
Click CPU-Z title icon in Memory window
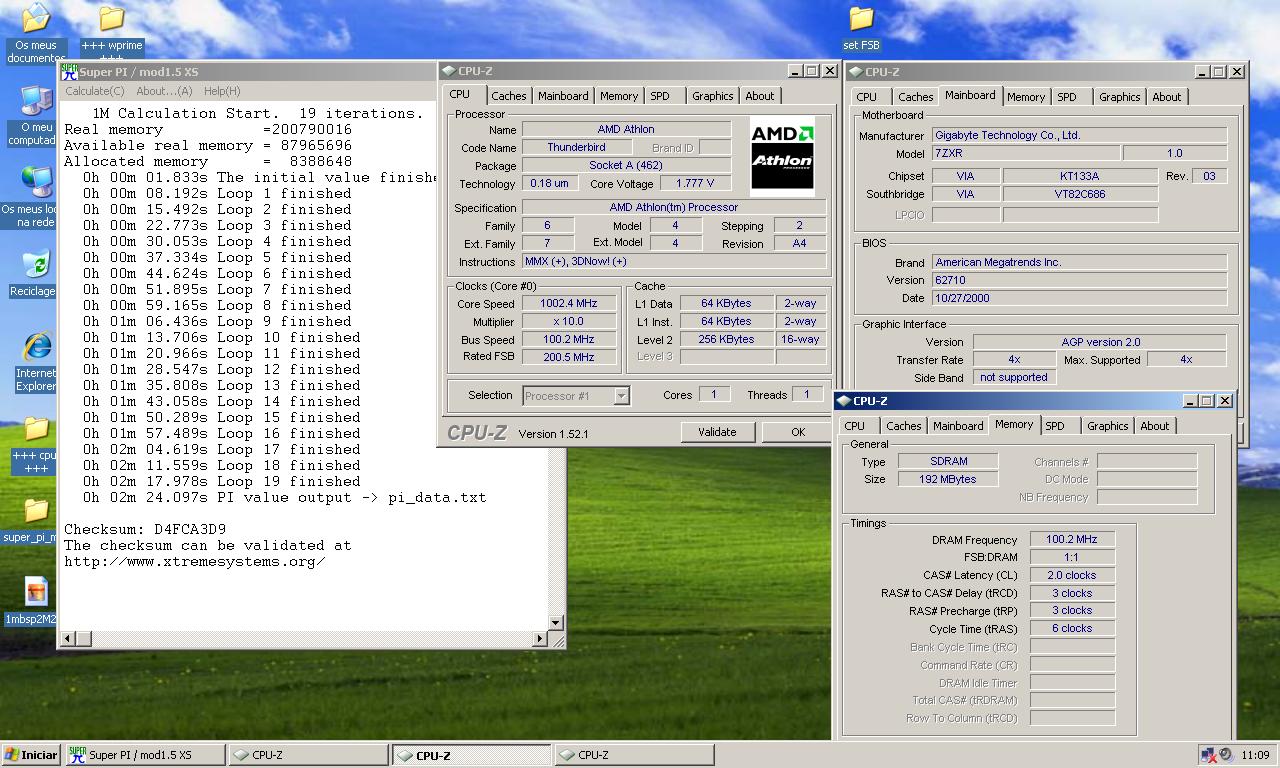point(843,401)
